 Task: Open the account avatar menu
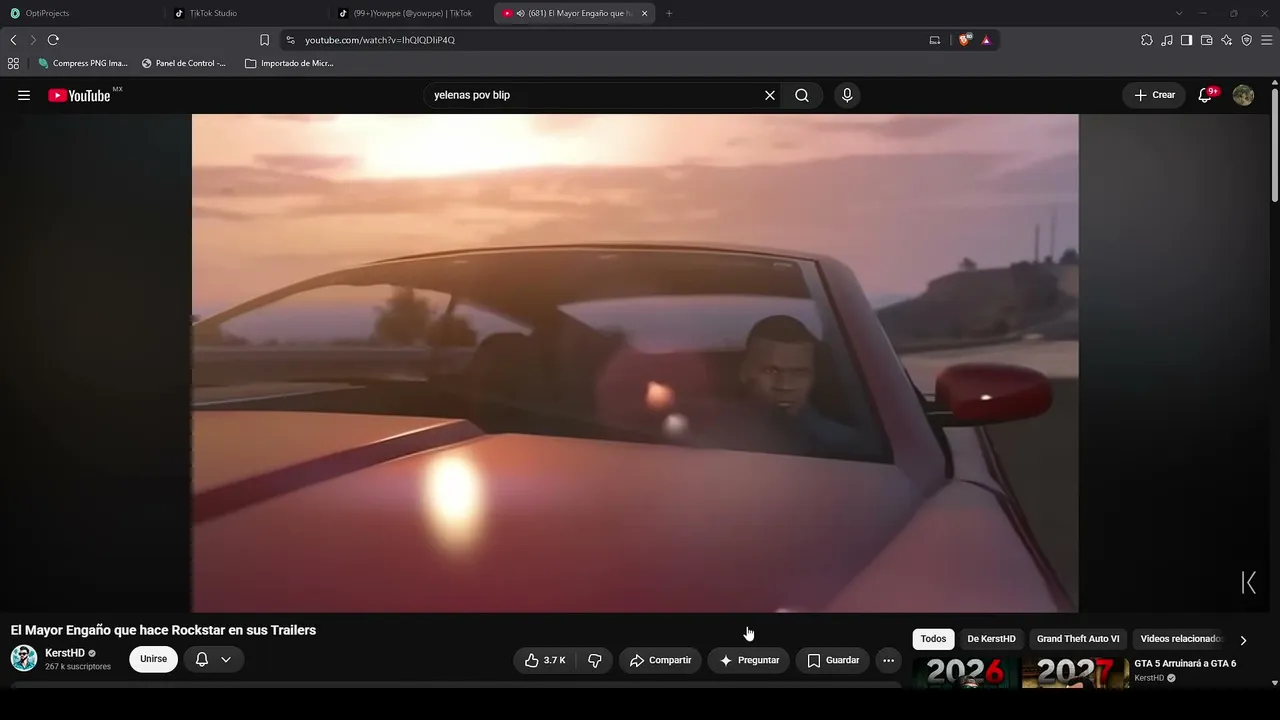[1243, 95]
